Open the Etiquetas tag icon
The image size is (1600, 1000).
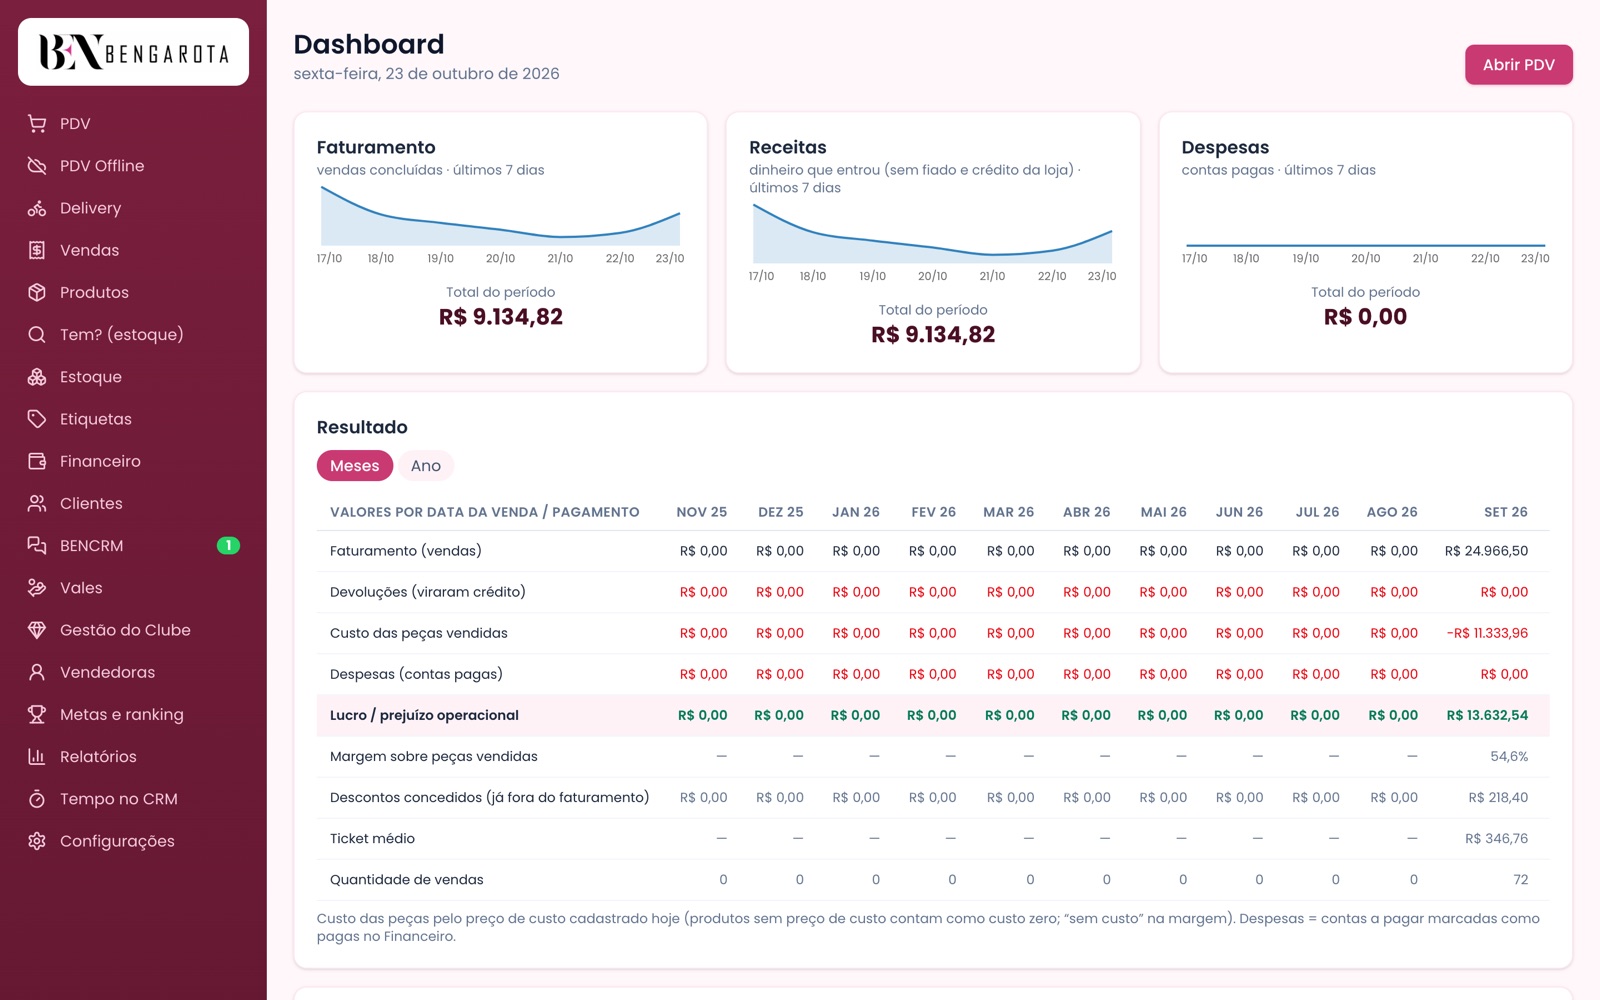[x=37, y=419]
